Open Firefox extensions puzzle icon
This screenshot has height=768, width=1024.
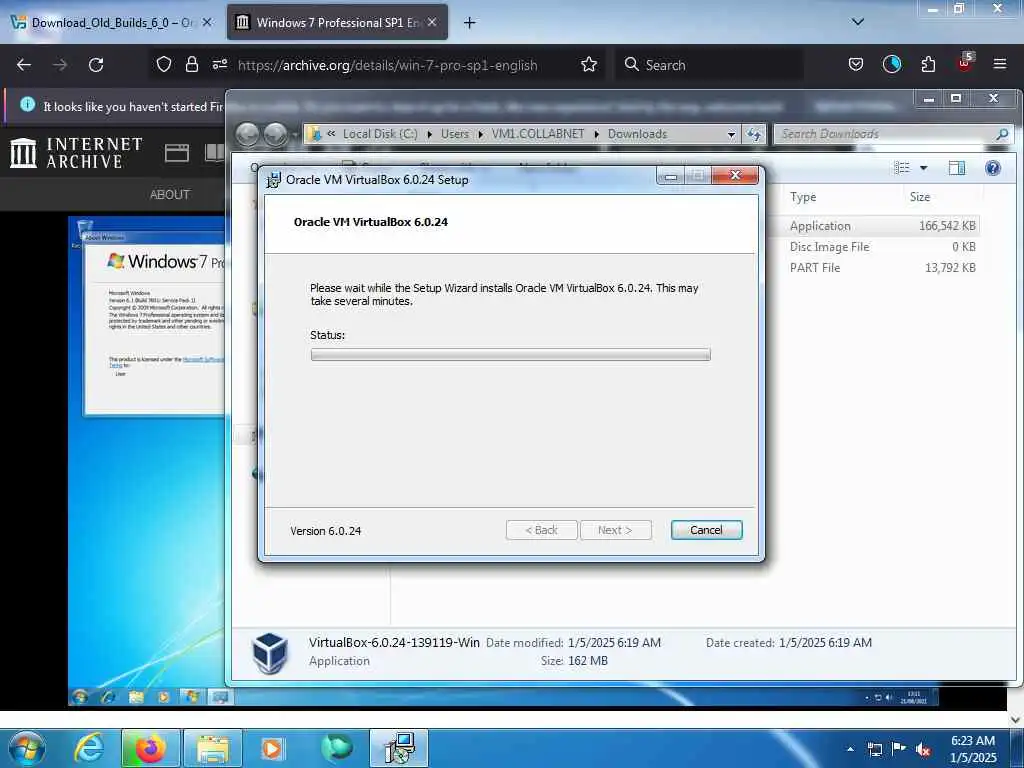coord(928,65)
